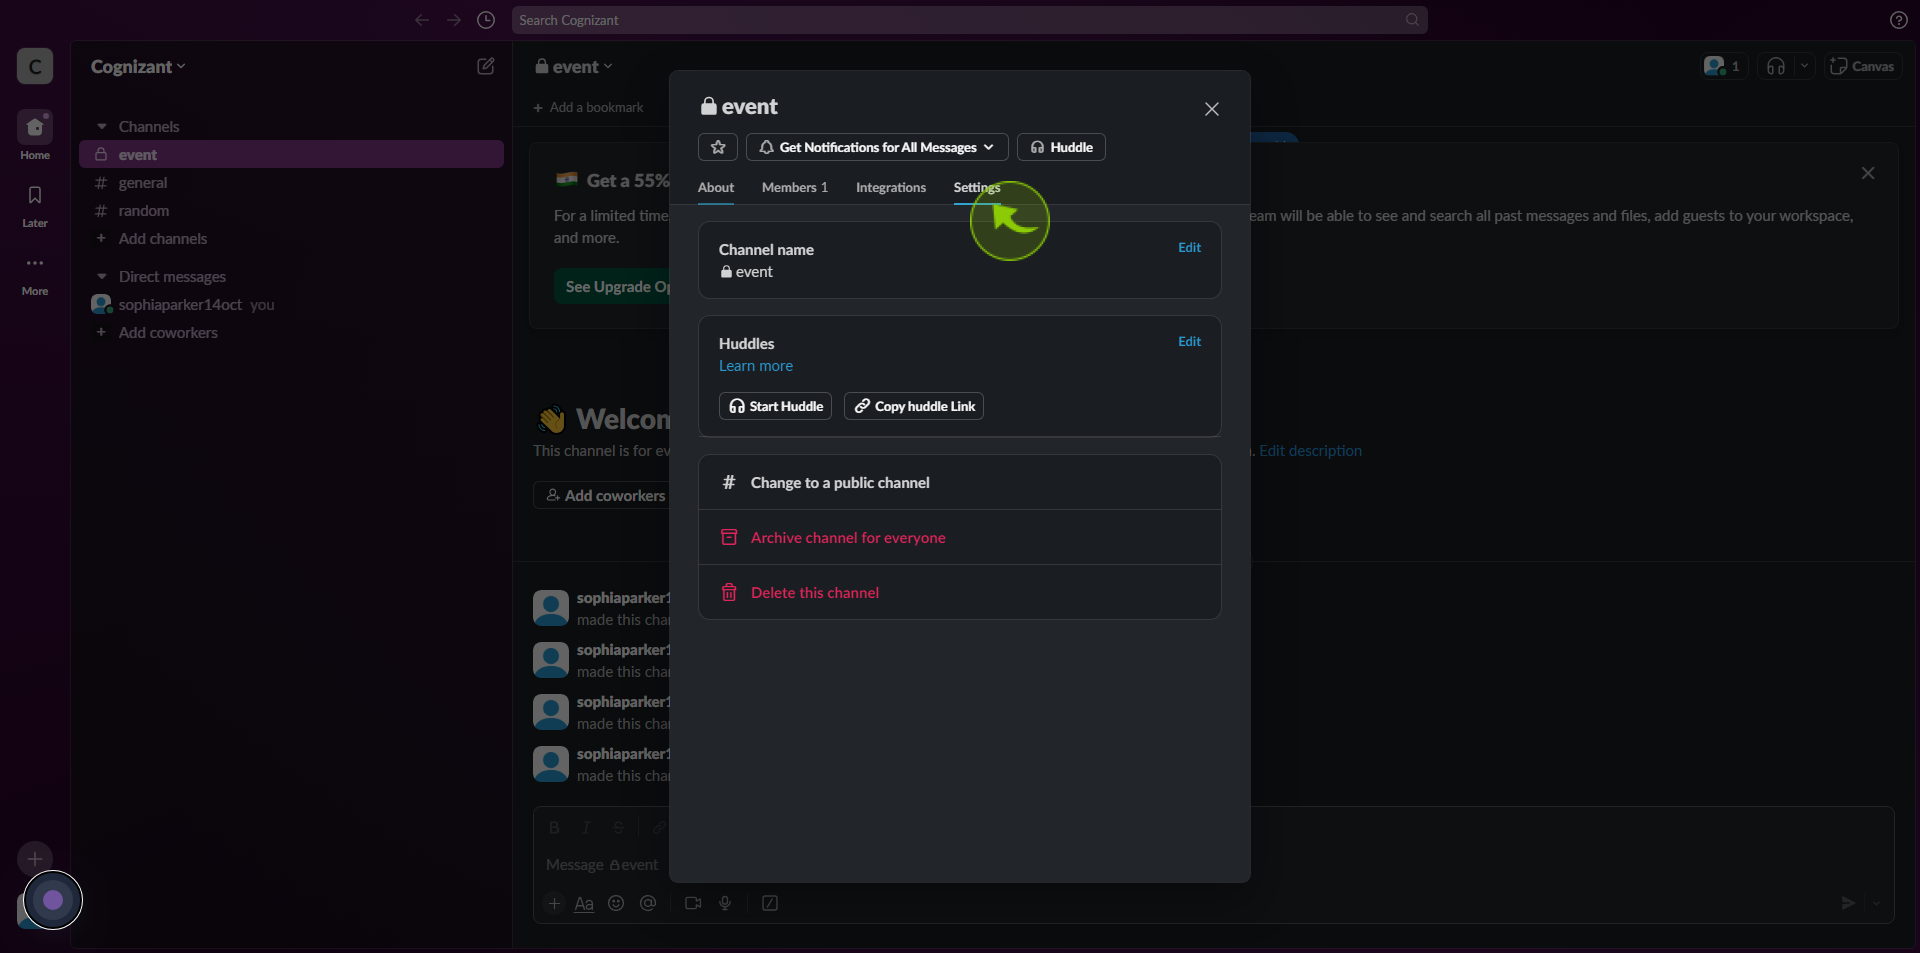Switch to the Members 1 tab

pyautogui.click(x=795, y=187)
